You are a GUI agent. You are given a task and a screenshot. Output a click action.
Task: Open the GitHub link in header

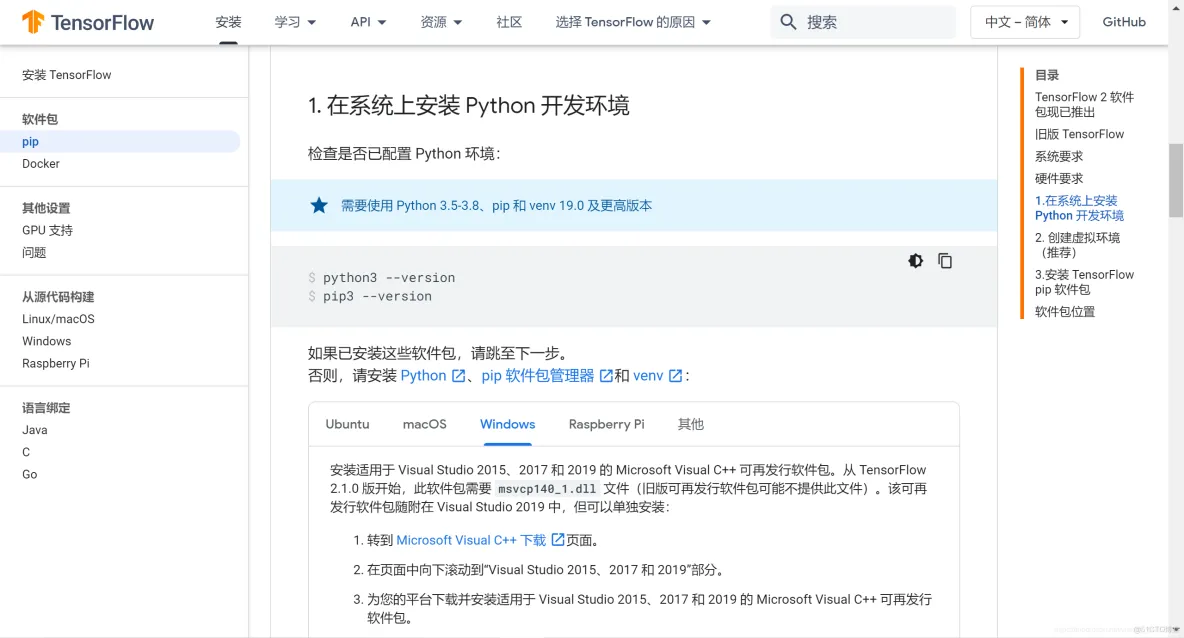(1124, 22)
